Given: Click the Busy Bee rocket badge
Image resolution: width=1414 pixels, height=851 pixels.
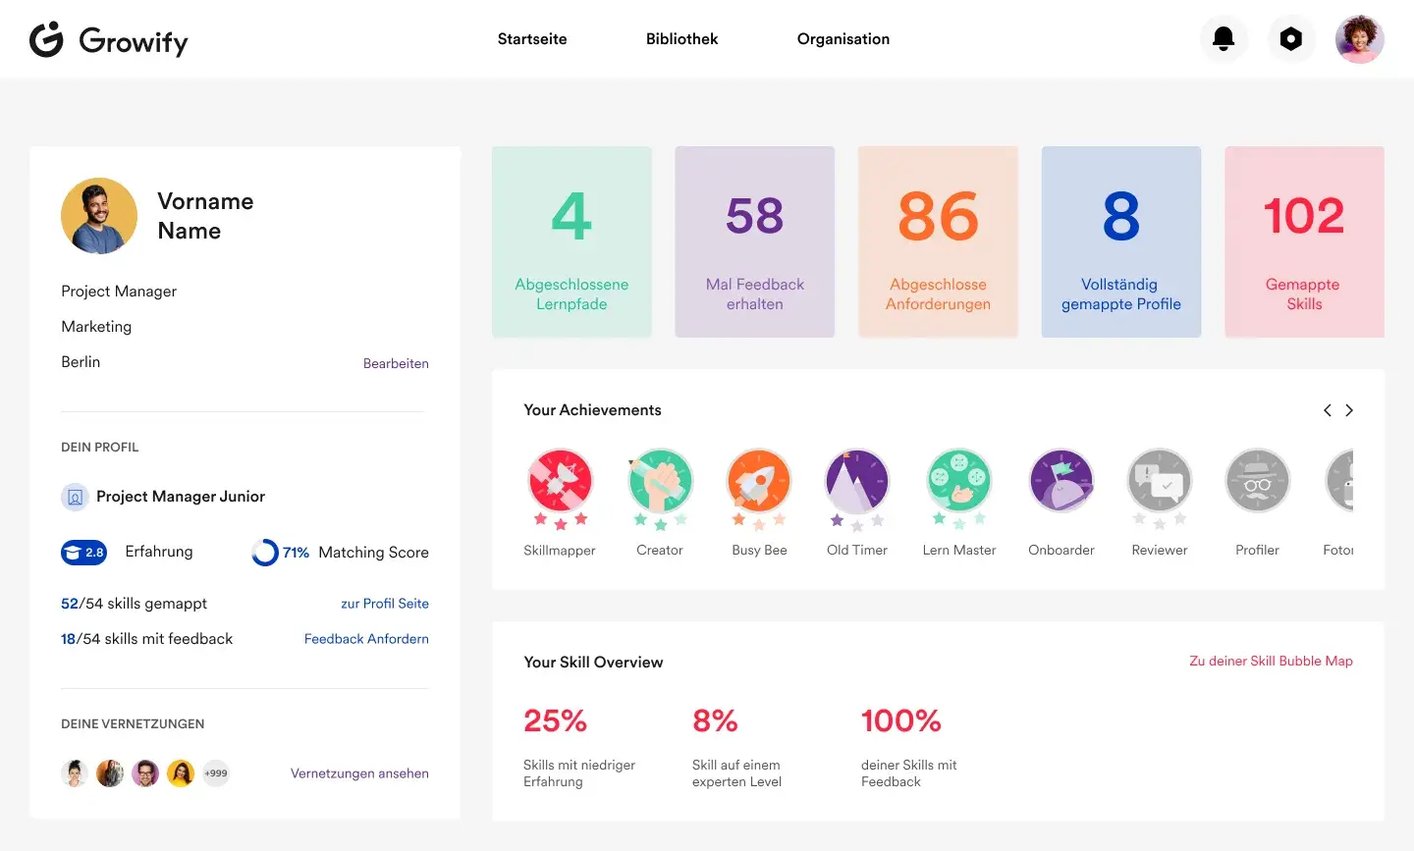Looking at the screenshot, I should [x=759, y=481].
